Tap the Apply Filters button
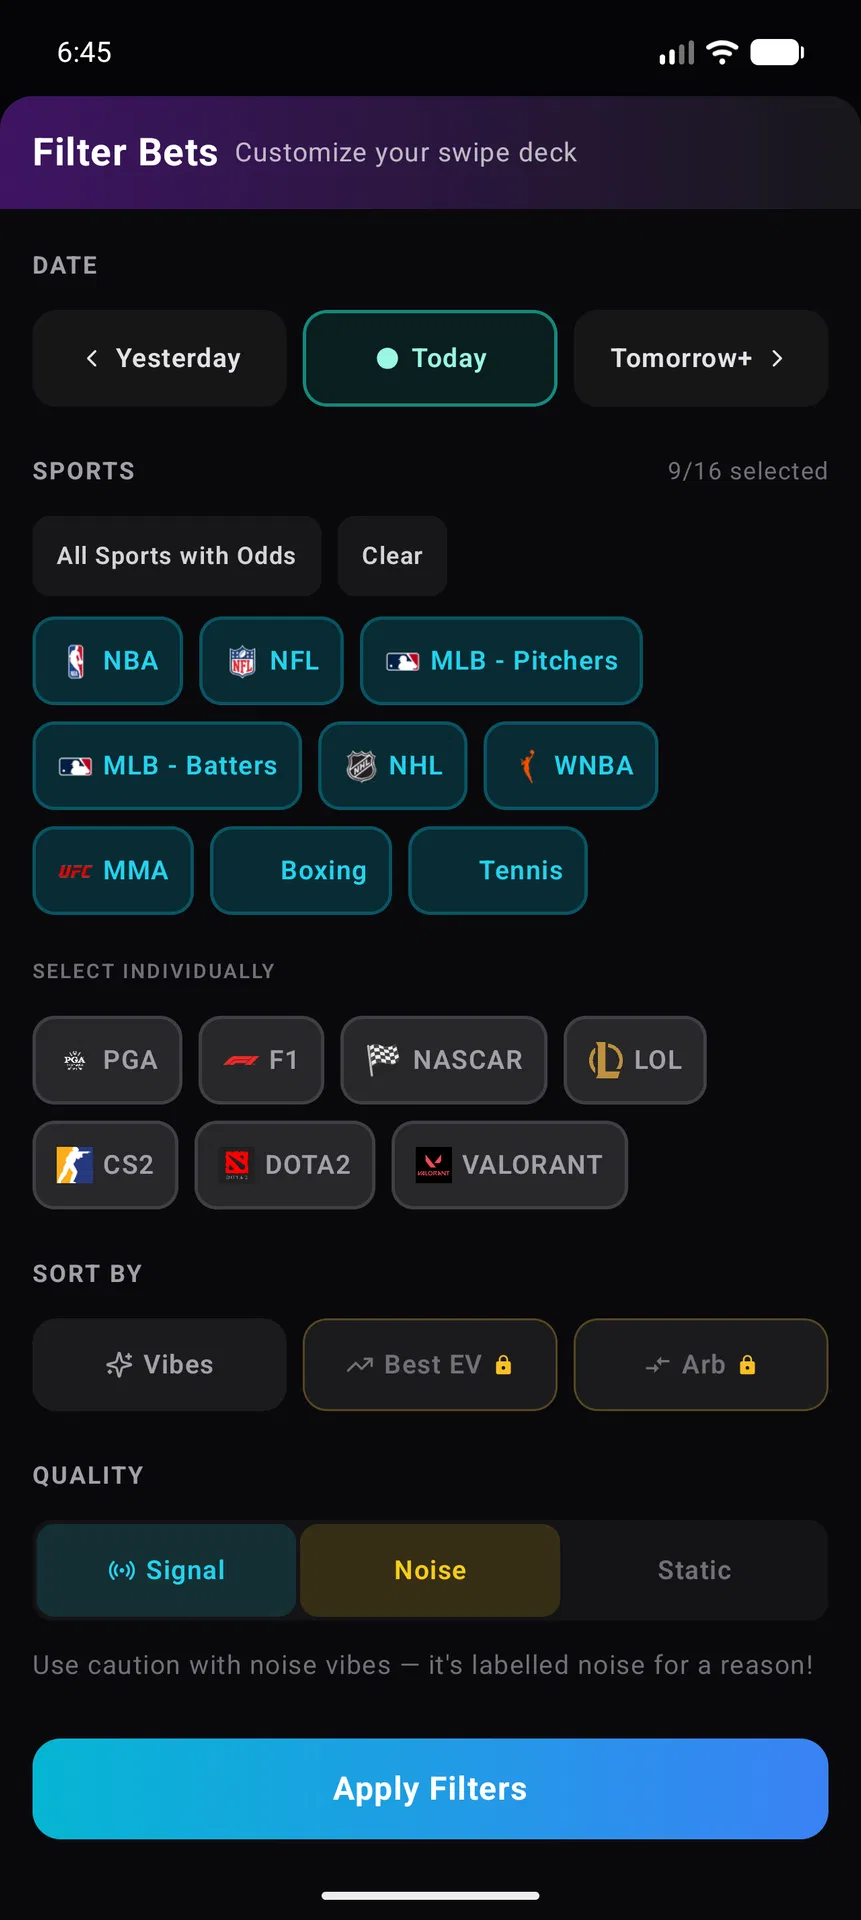The height and width of the screenshot is (1920, 861). click(430, 1789)
